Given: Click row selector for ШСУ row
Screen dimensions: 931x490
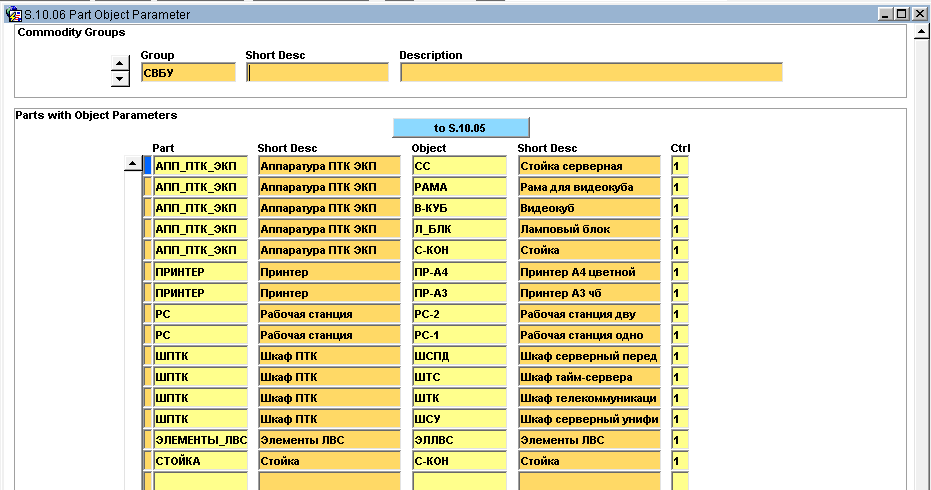Looking at the screenshot, I should pos(148,419).
